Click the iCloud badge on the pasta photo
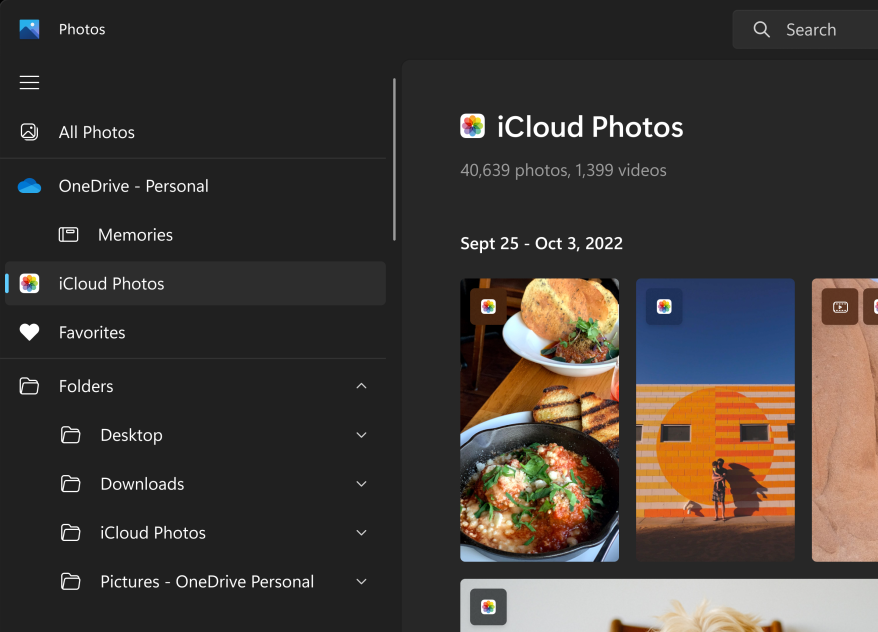Viewport: 878px width, 632px height. point(488,307)
